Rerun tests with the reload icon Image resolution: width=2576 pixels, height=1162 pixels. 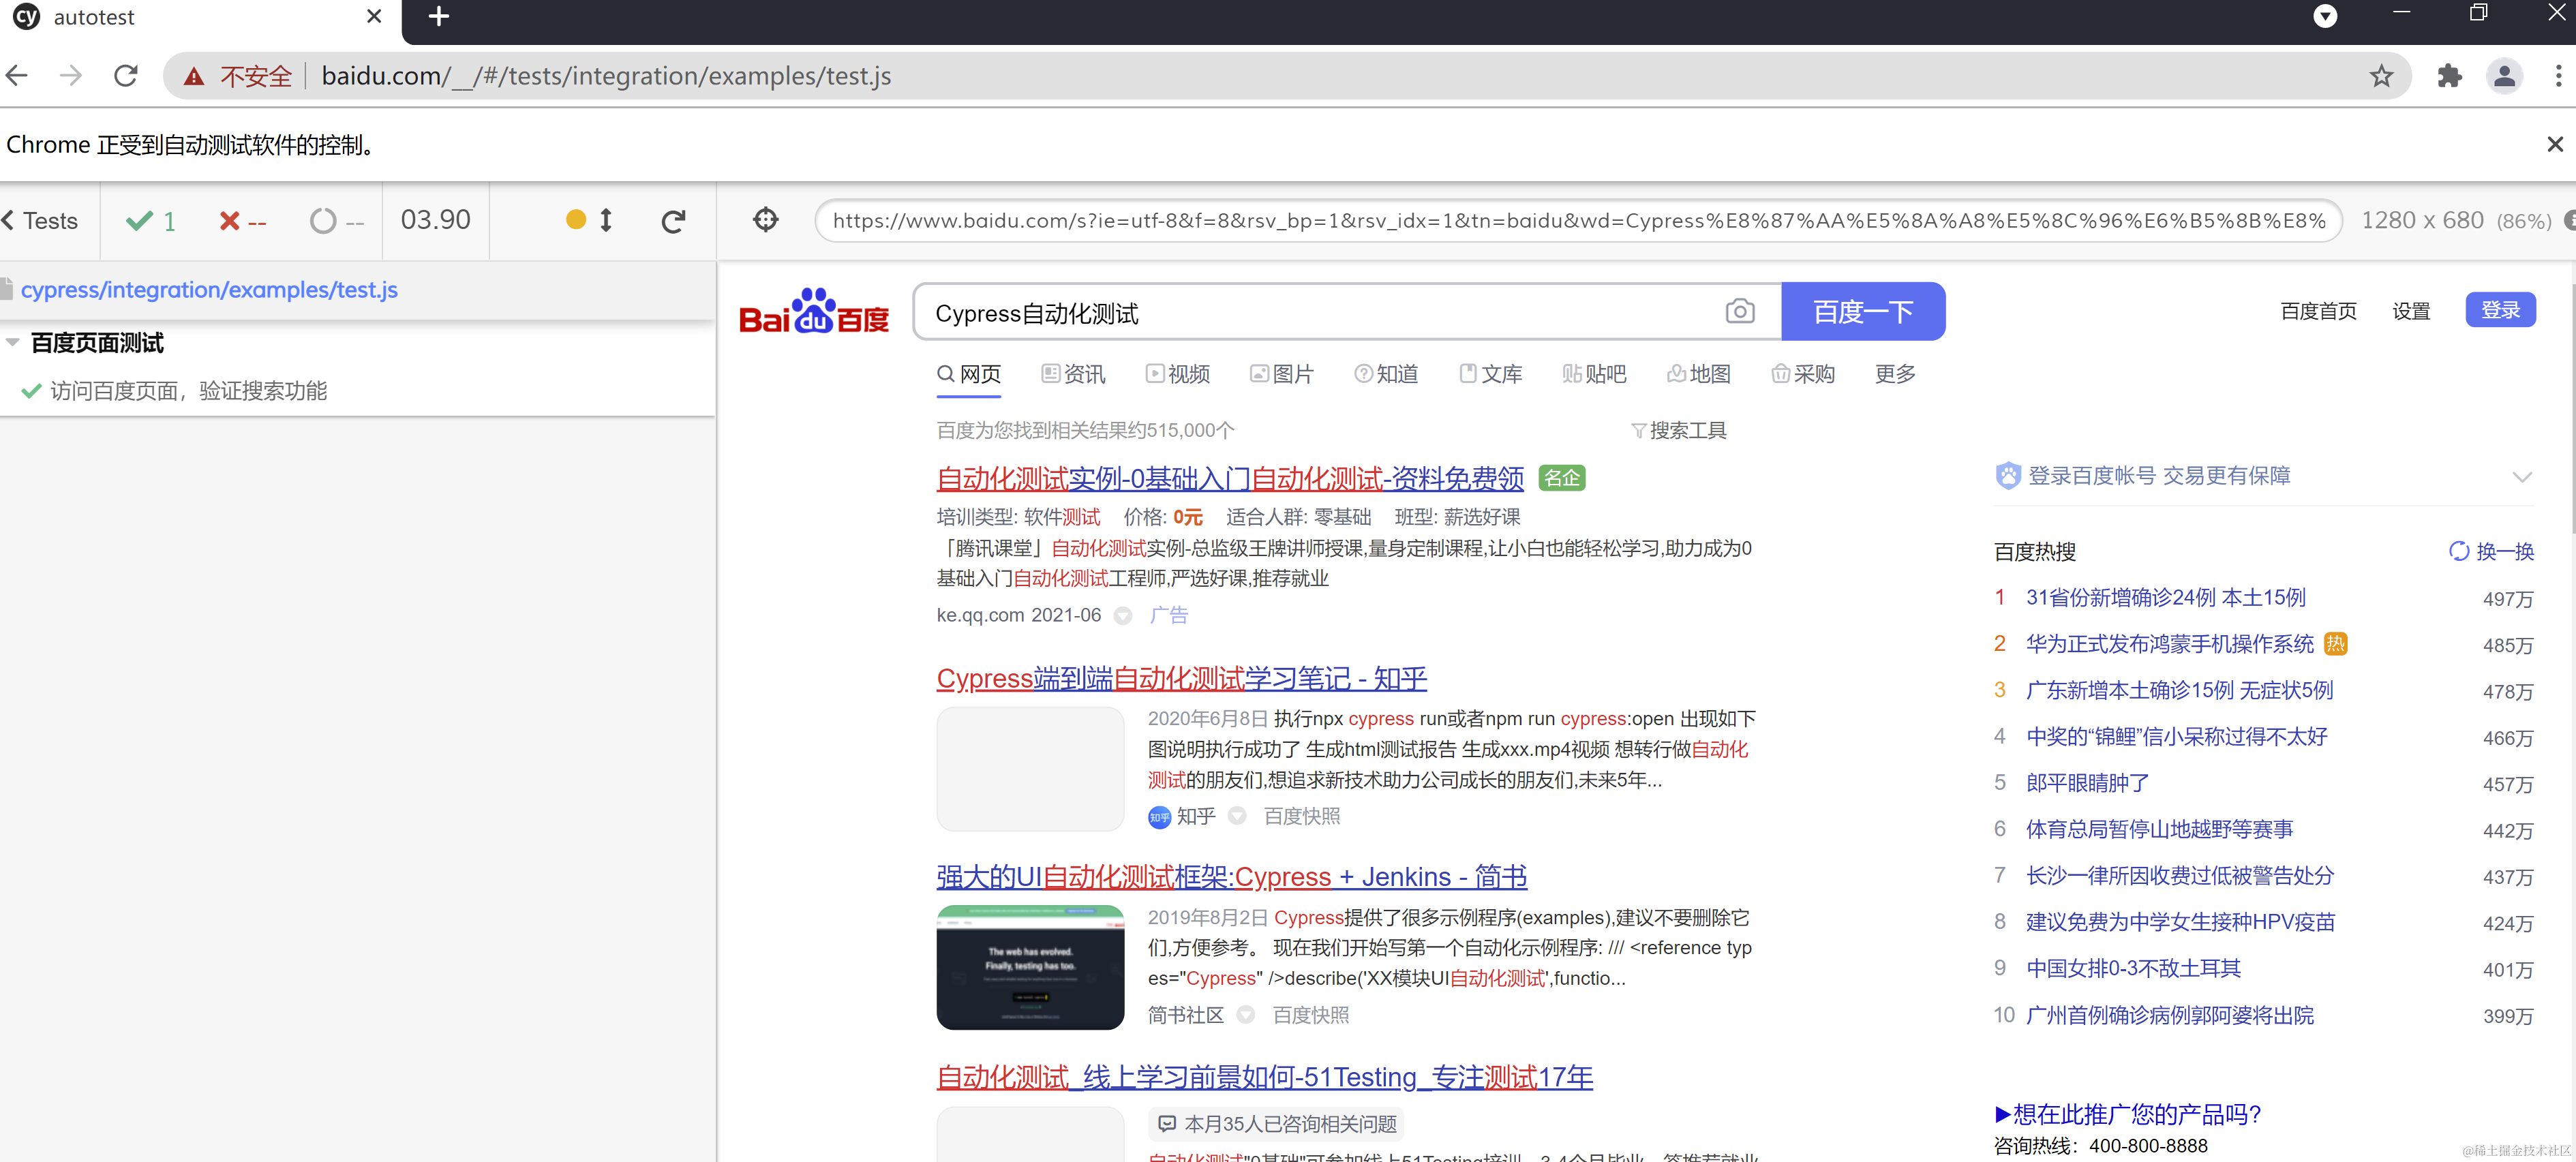(x=673, y=221)
